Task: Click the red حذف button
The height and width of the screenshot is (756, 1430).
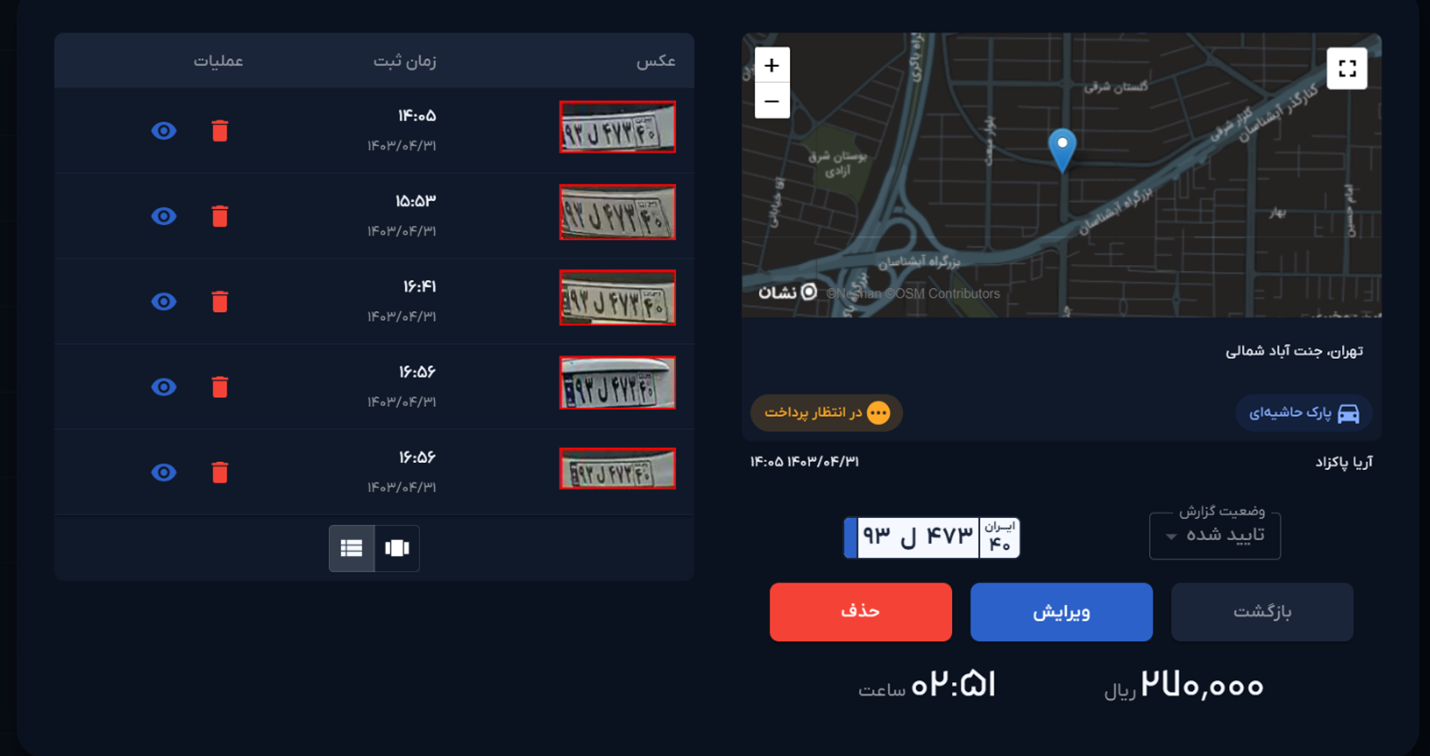Action: [860, 612]
